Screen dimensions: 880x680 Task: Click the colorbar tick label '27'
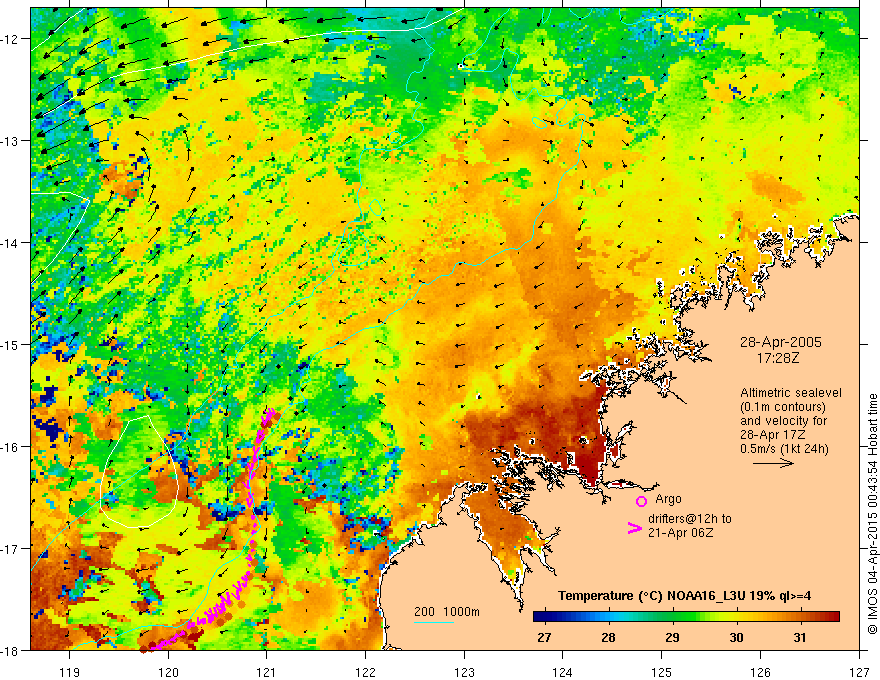click(x=544, y=637)
